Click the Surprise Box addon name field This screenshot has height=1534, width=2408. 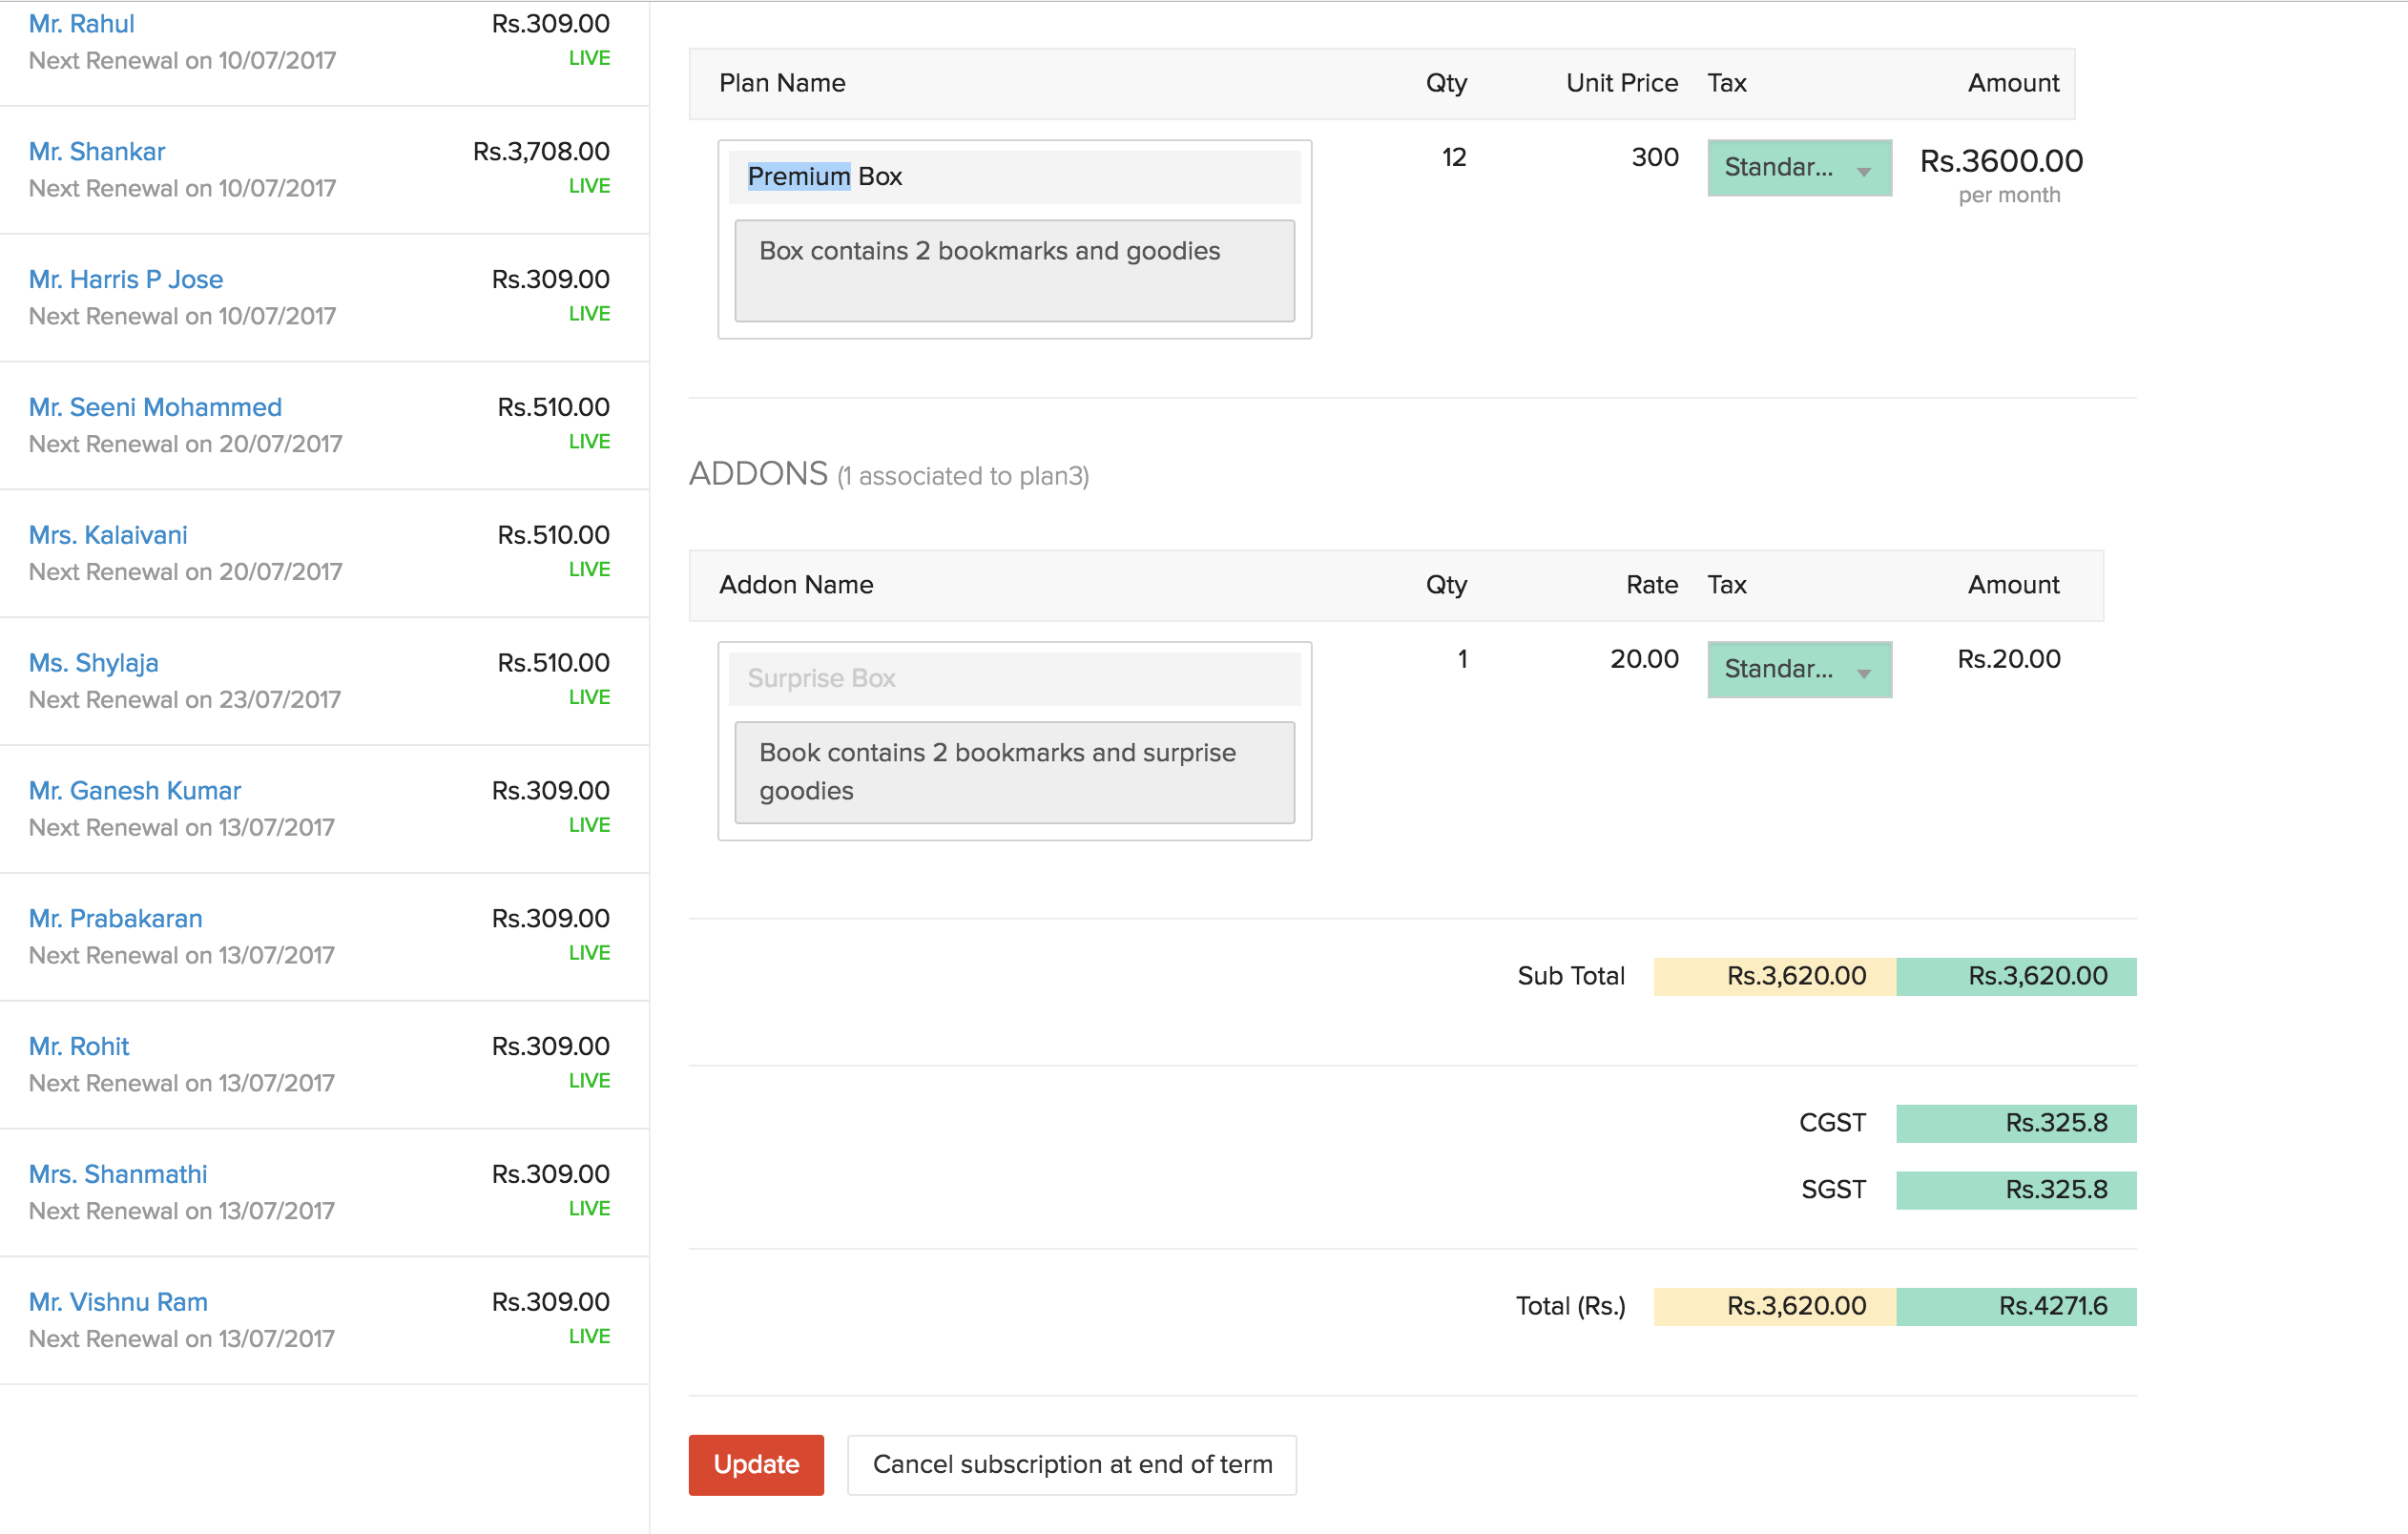1013,678
